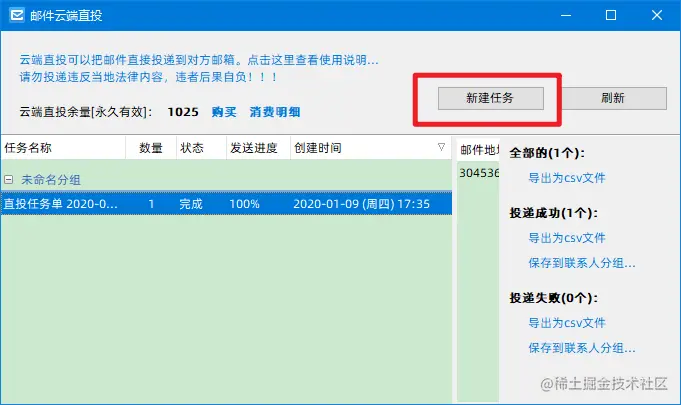This screenshot has width=681, height=405.
Task: Close the 邮件云端直投 window
Action: (657, 15)
